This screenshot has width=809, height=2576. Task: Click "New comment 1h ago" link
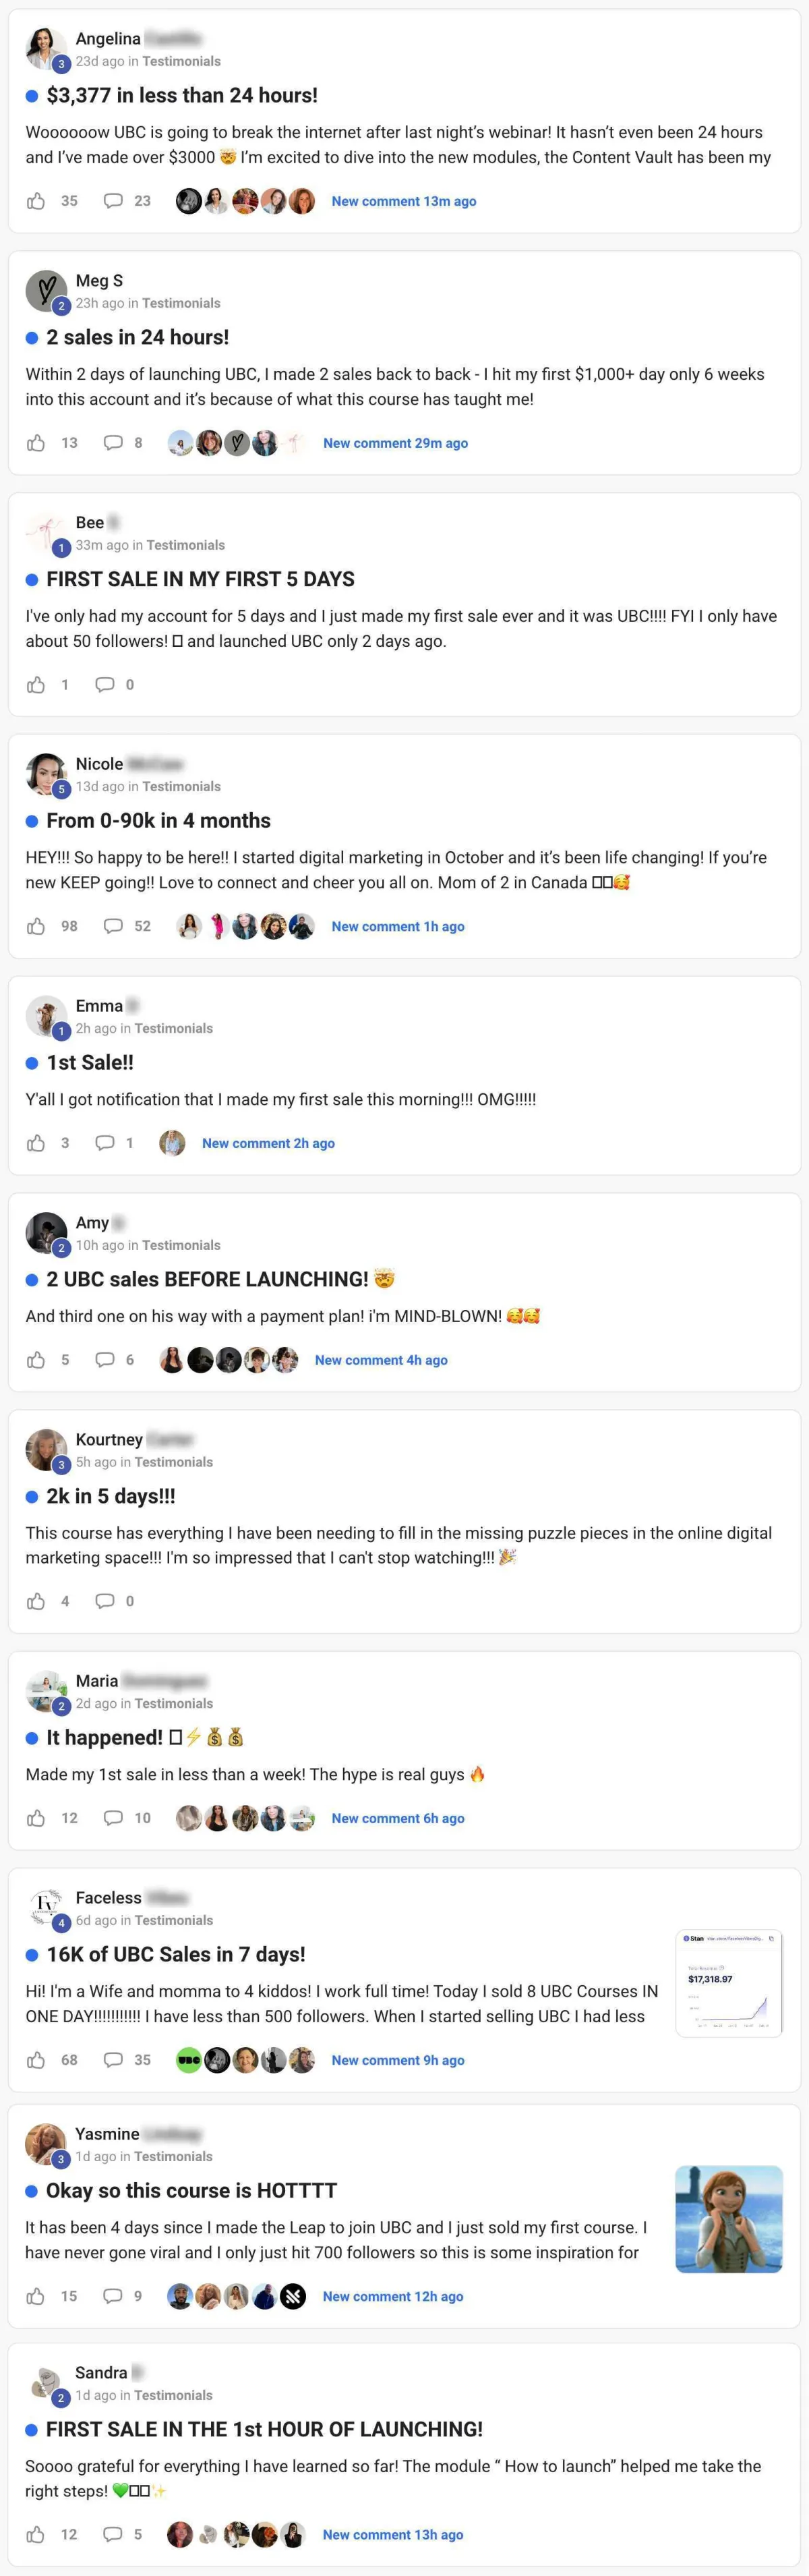point(398,926)
